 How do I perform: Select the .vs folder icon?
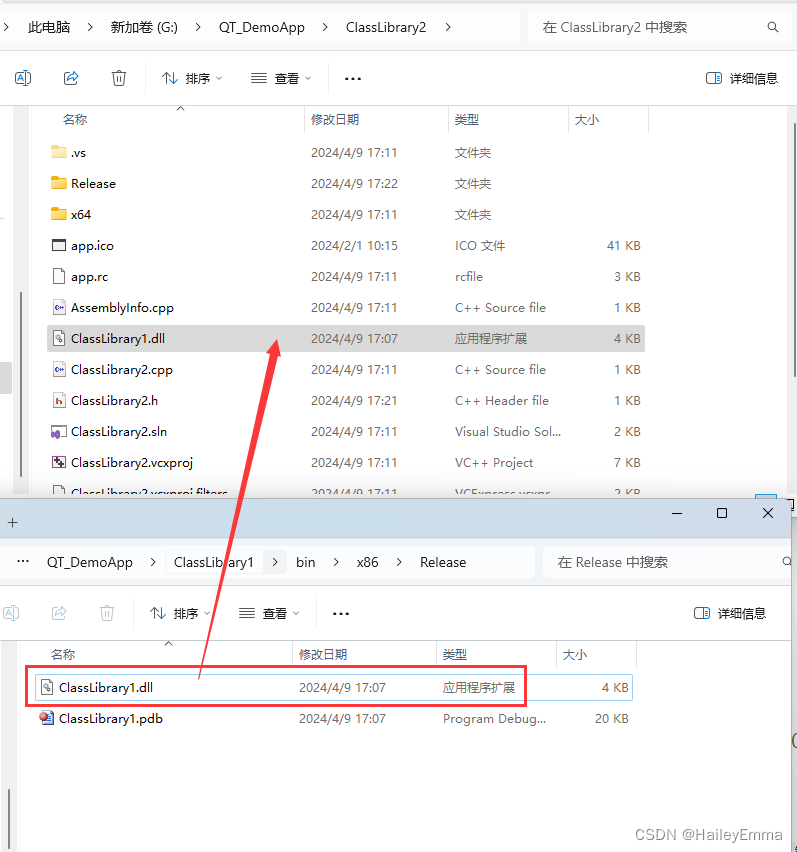coord(59,152)
